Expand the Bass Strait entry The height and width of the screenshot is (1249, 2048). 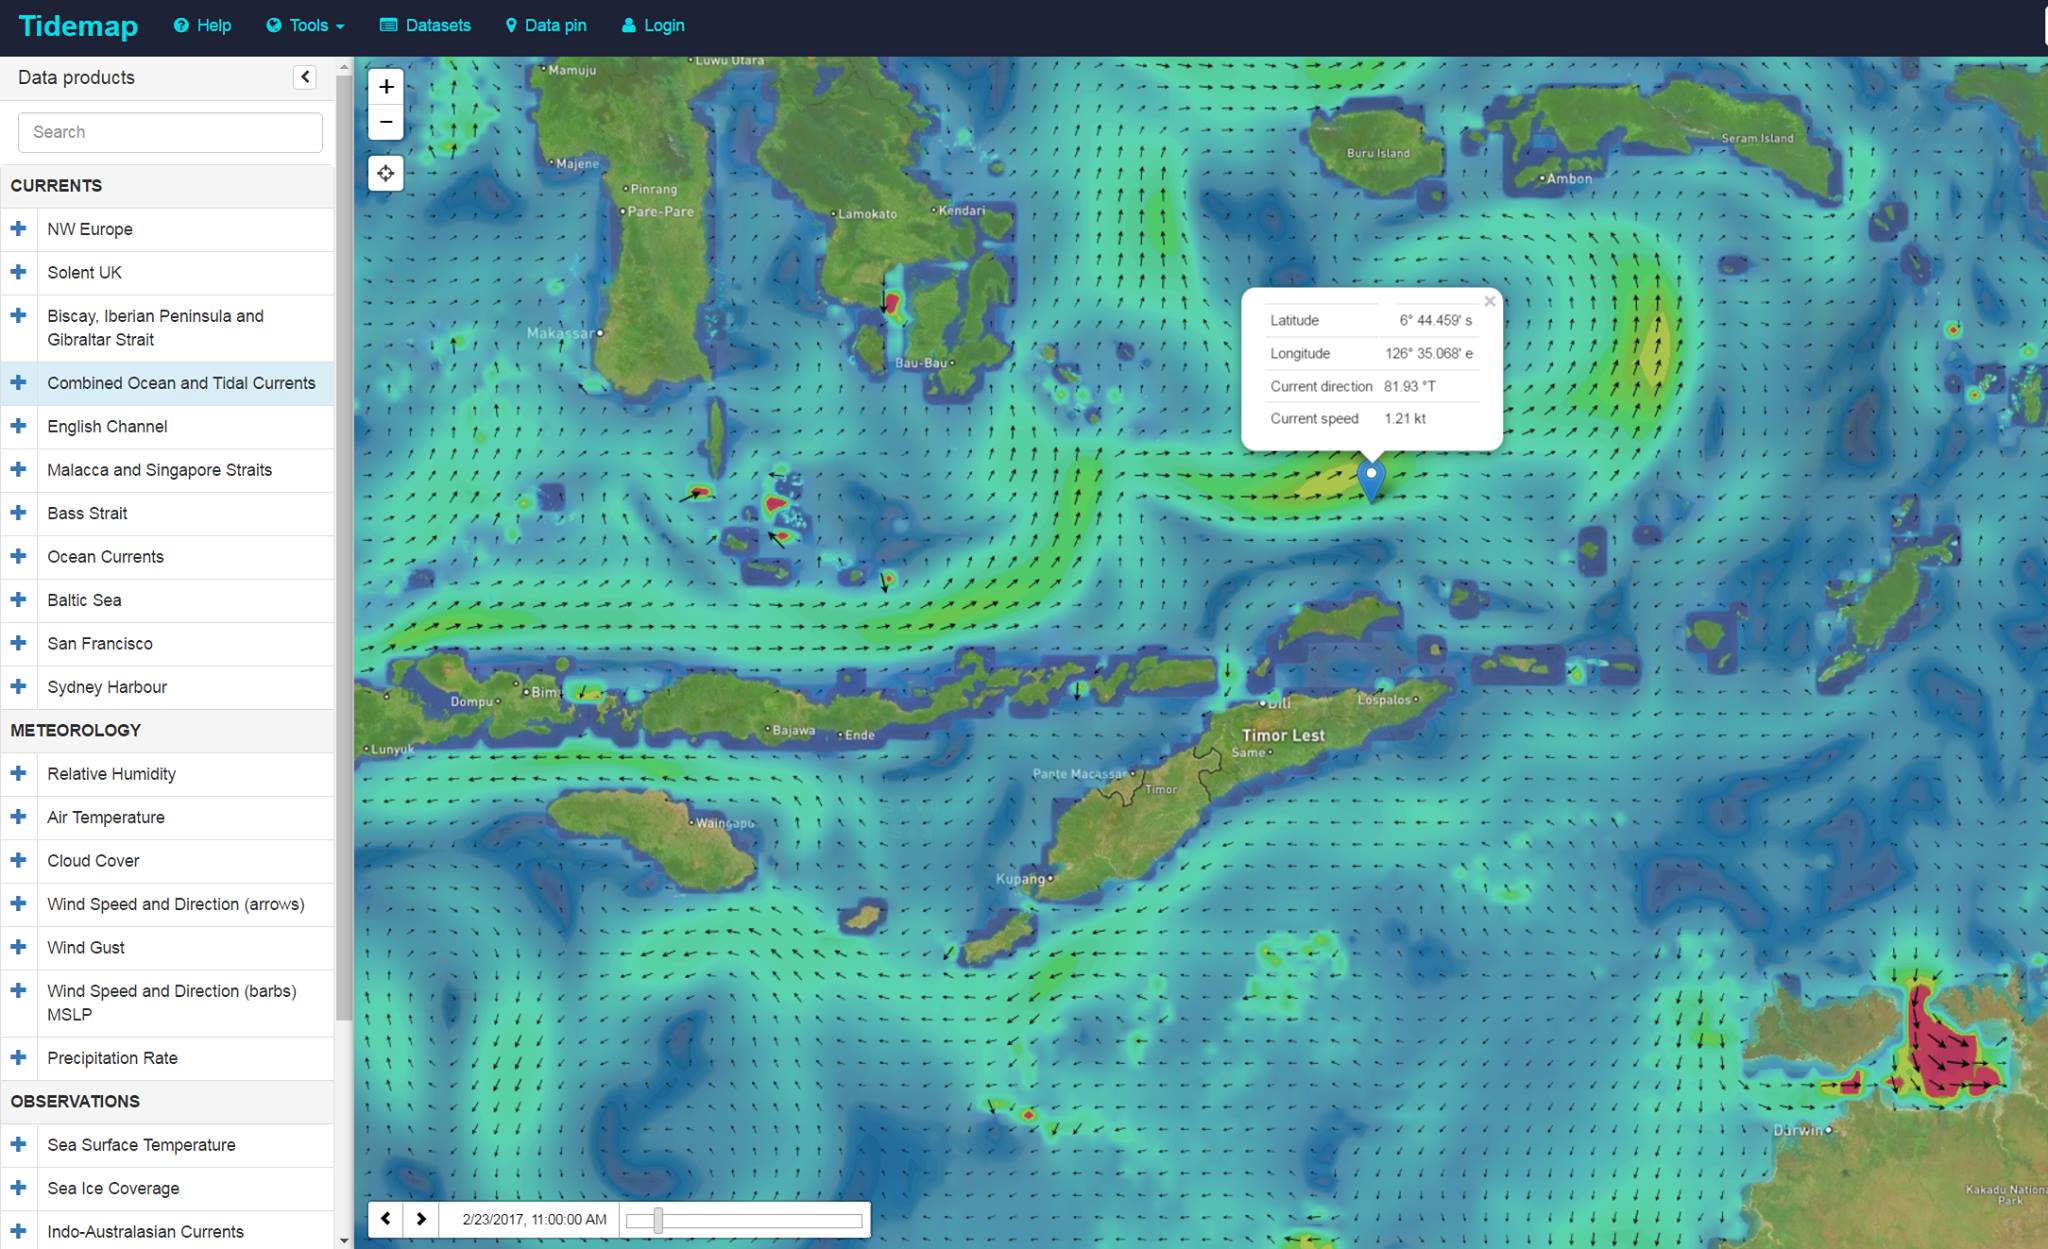pos(19,513)
